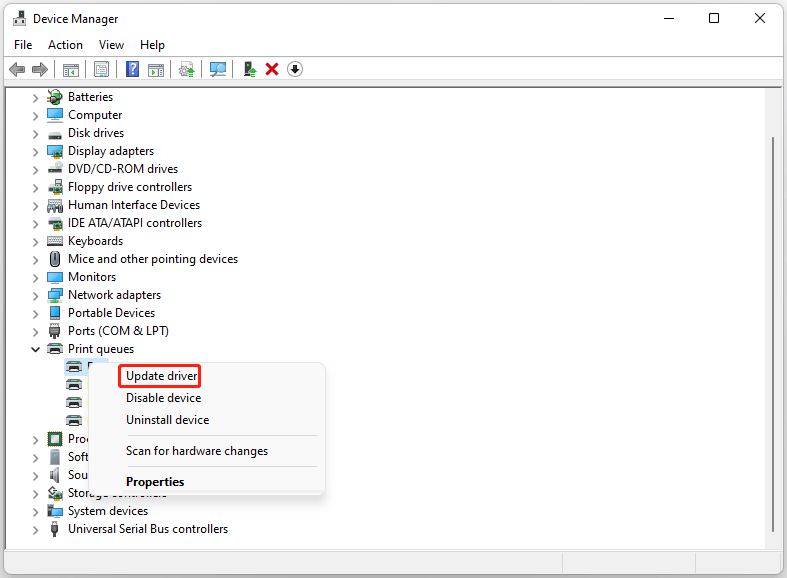Select Network adapters tree label
The width and height of the screenshot is (787, 578).
[x=114, y=295]
